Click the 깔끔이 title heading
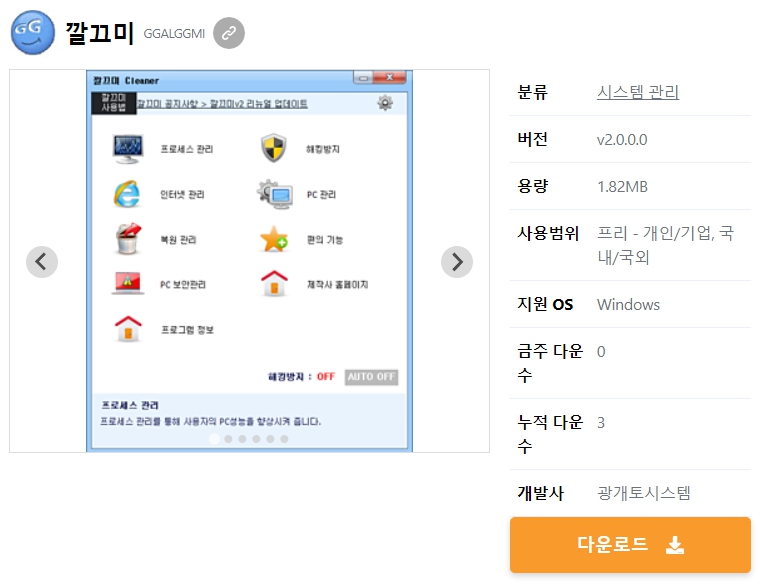Viewport: 760px width, 584px height. click(x=99, y=33)
